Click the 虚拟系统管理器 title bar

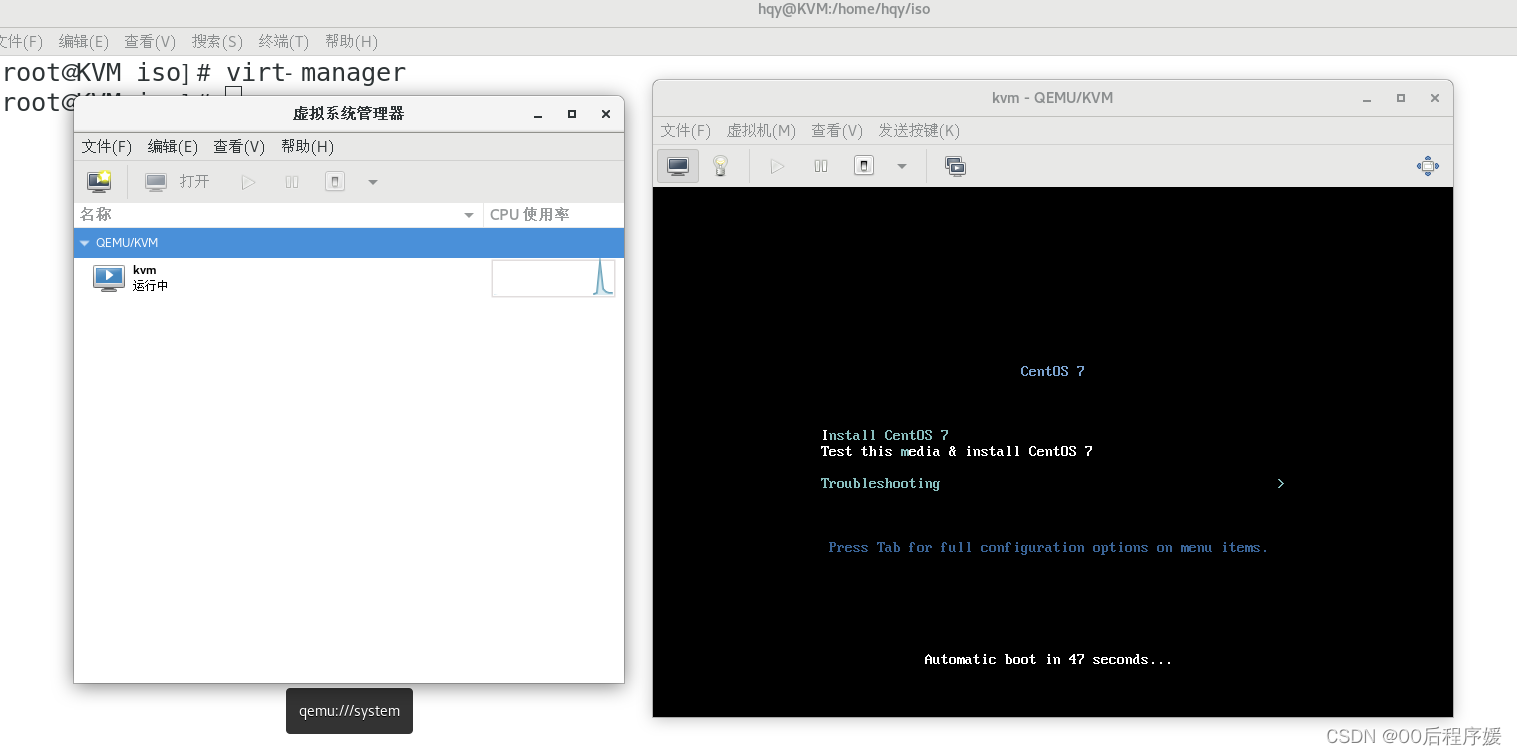pyautogui.click(x=348, y=114)
